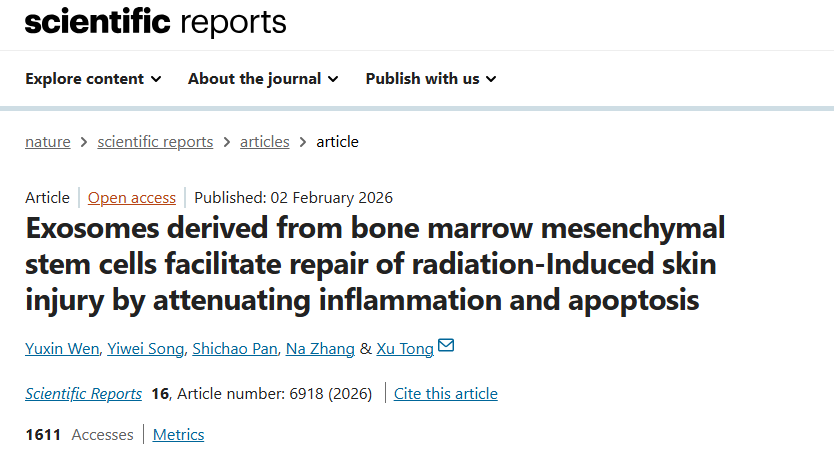Click the current article breadcrumb item

click(x=337, y=142)
